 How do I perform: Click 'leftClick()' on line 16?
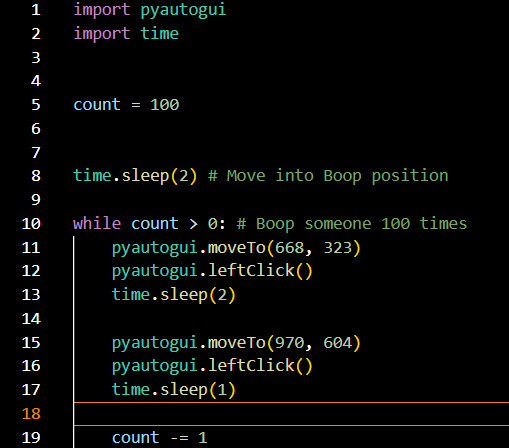(260, 366)
